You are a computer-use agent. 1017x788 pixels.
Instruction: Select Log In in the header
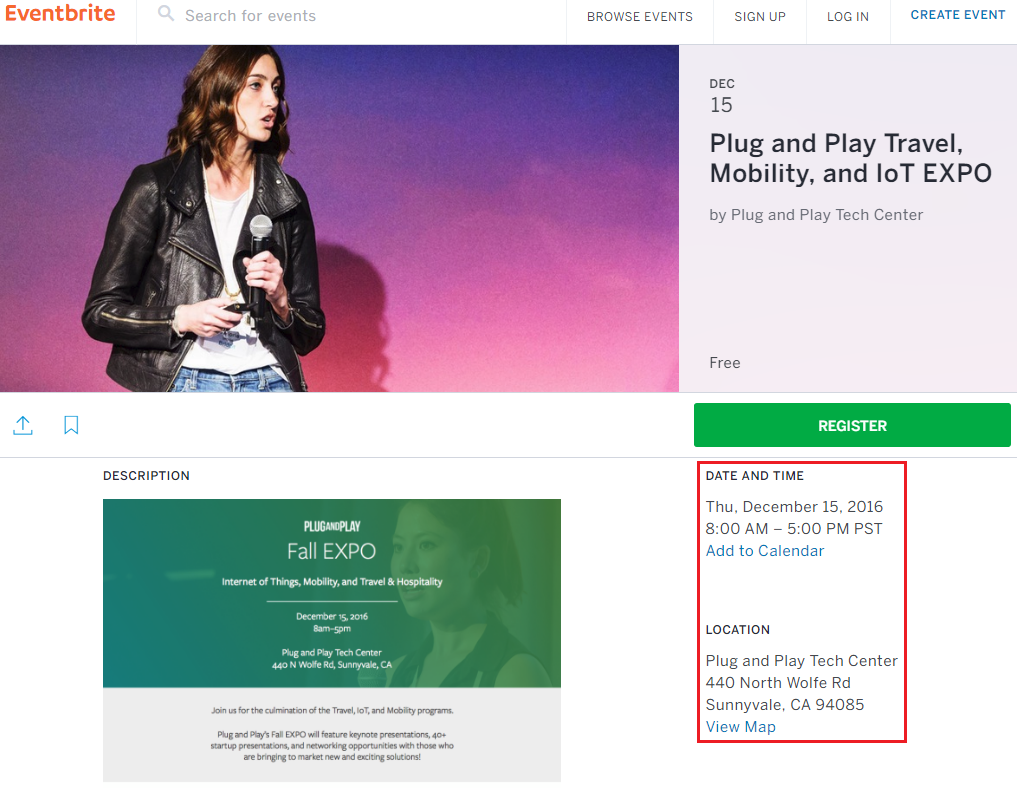coord(847,17)
